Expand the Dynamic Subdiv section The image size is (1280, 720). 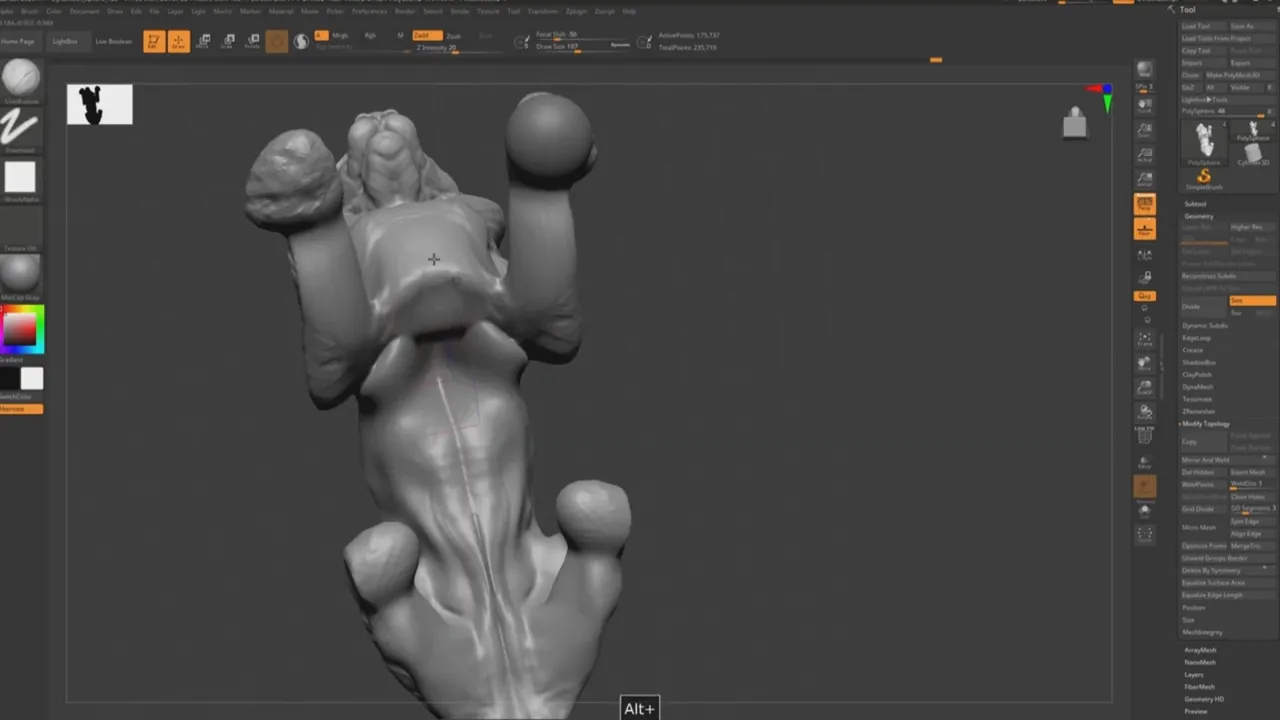point(1204,326)
